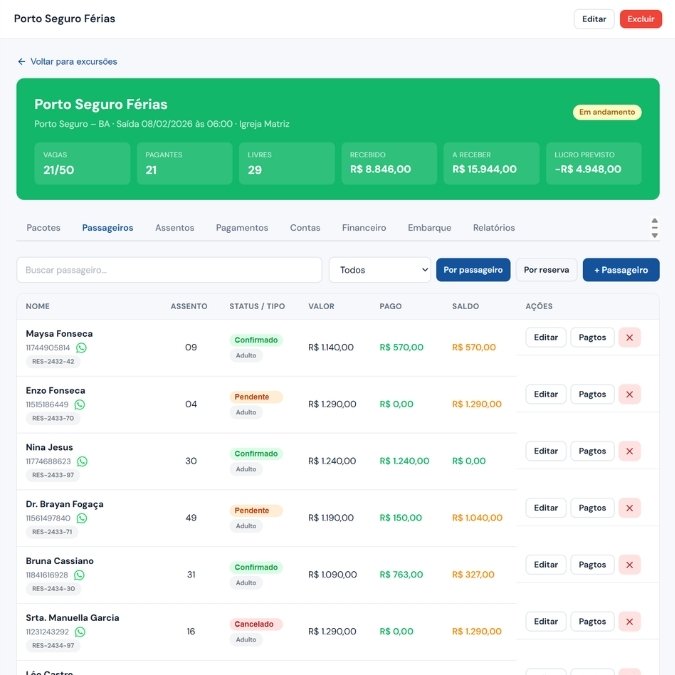Click the back arrow to excursões
The image size is (675, 675).
coord(22,62)
